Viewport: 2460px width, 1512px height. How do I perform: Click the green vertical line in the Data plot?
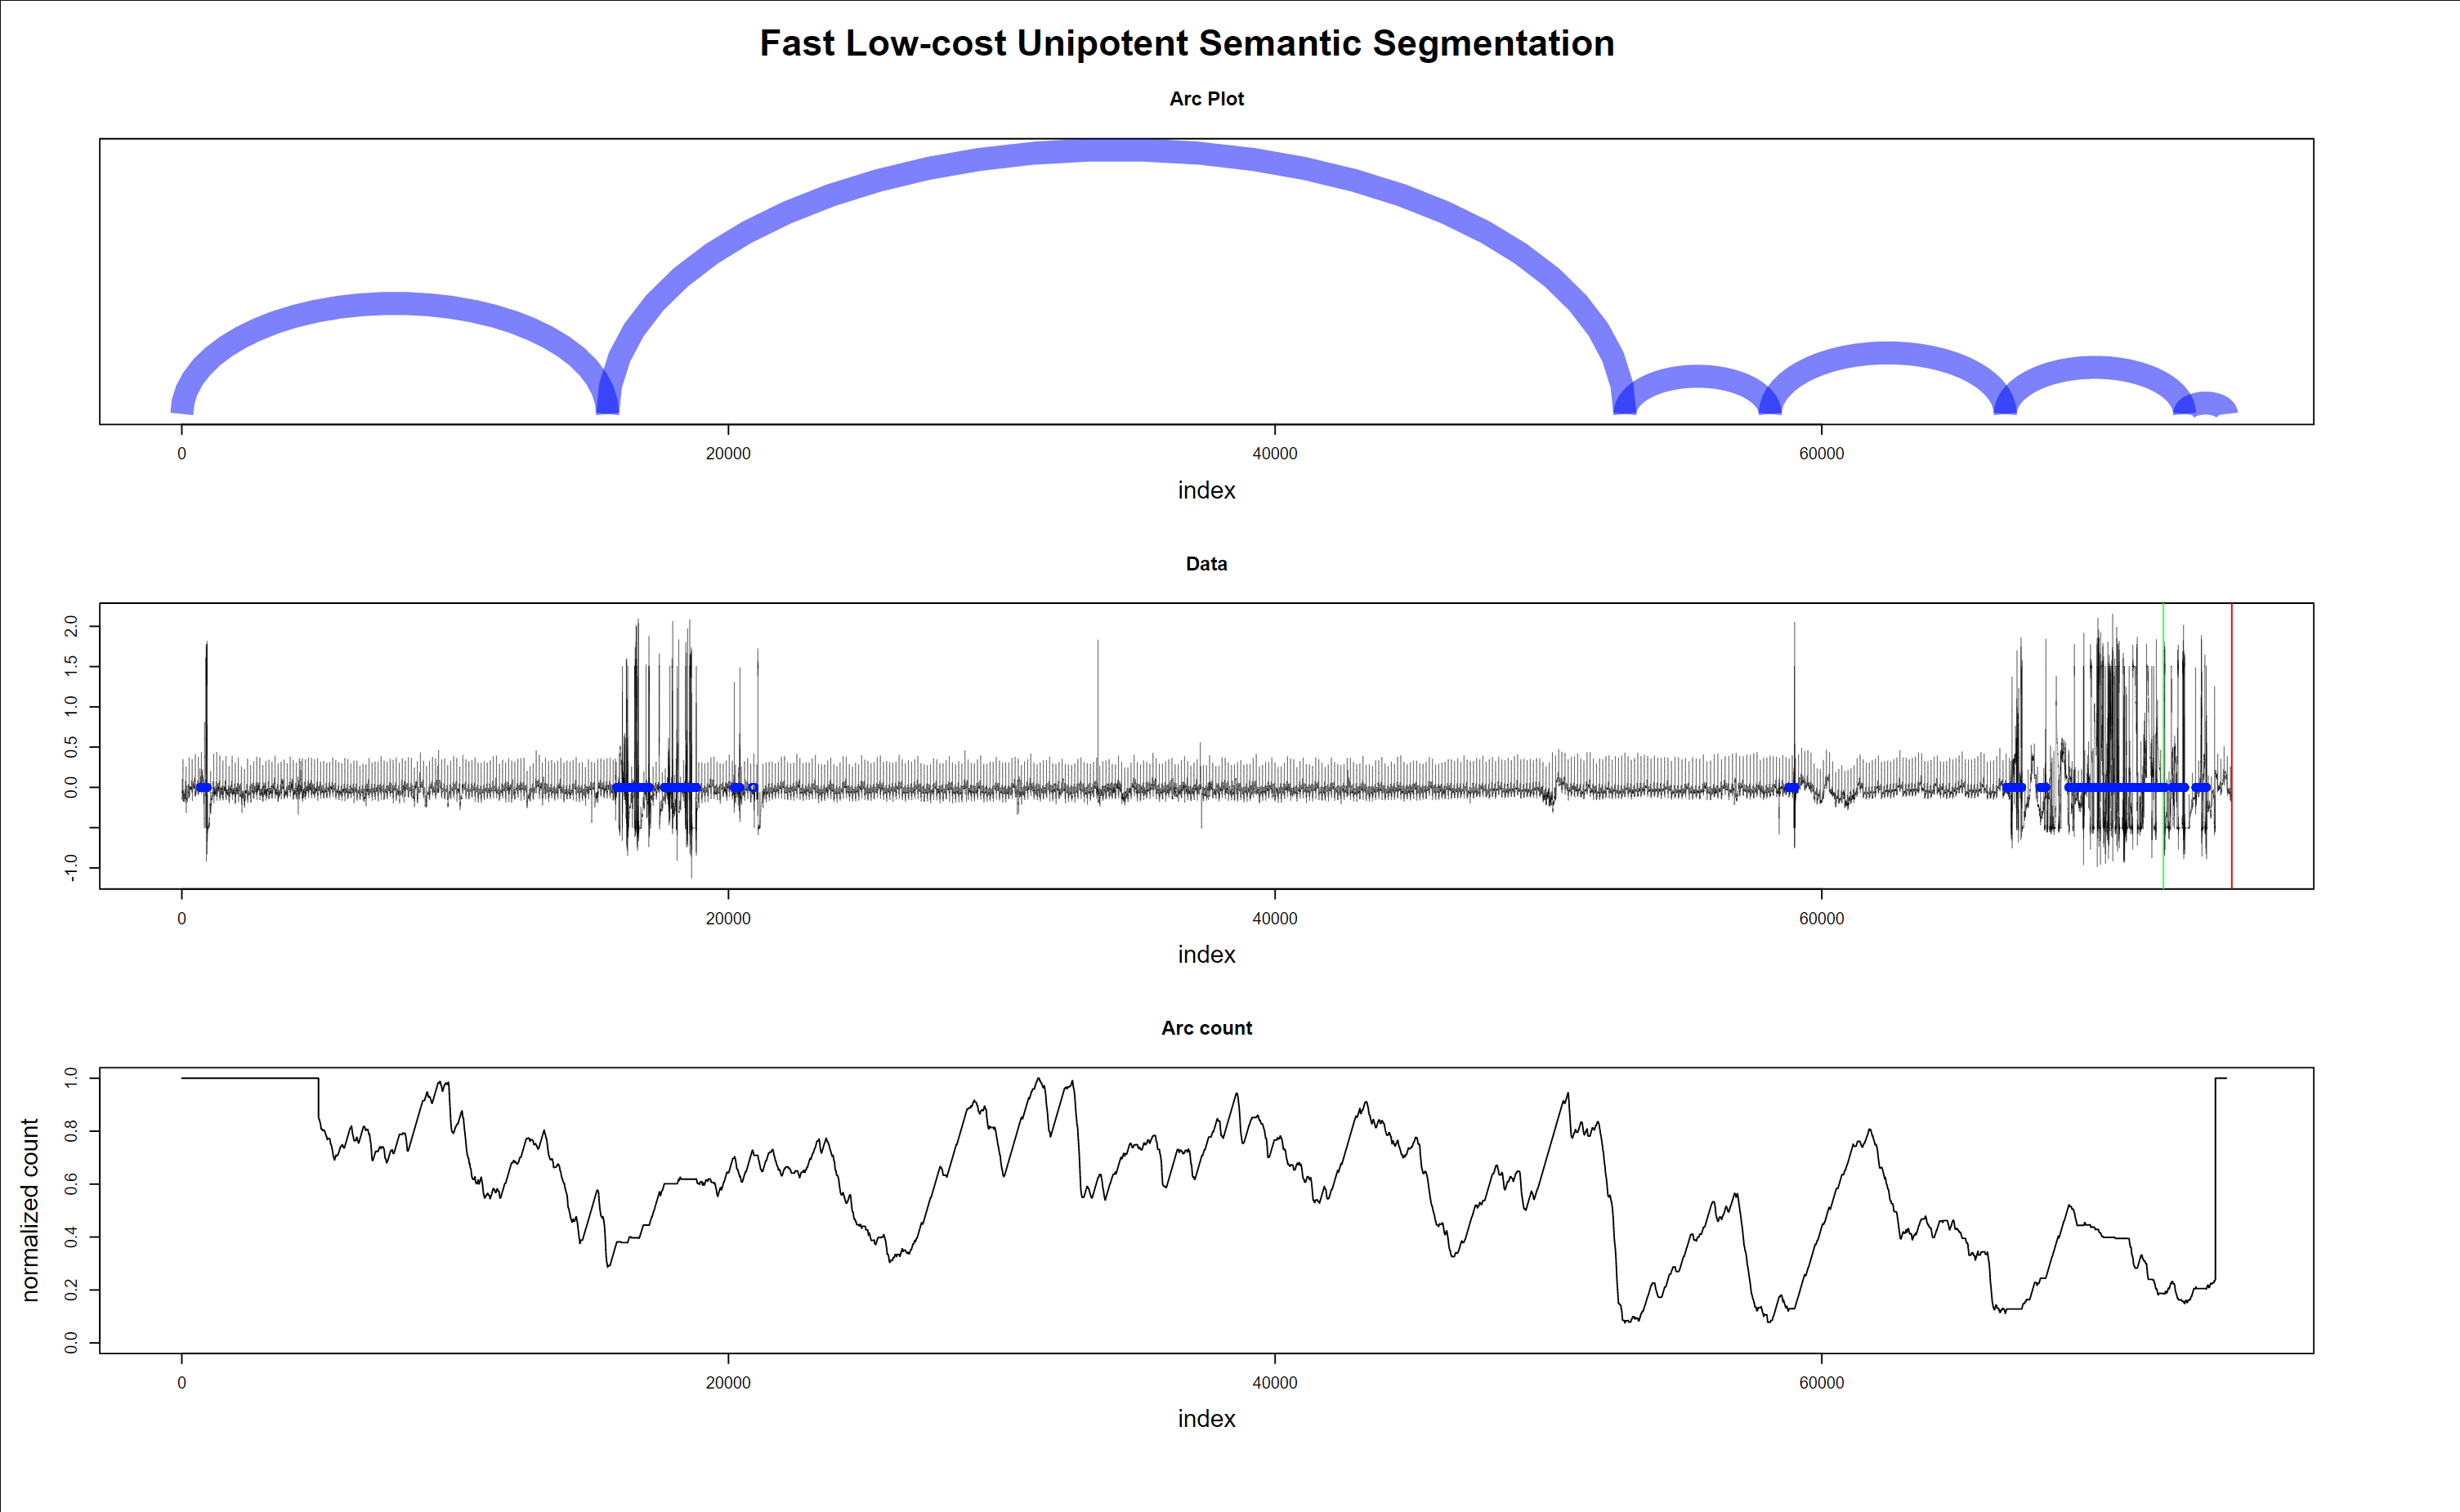click(2163, 745)
